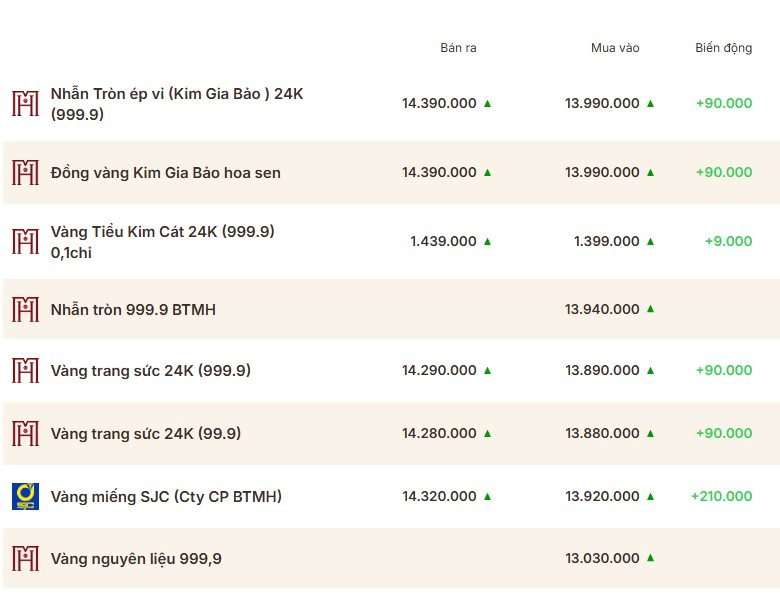Click the +210.000 change value
Screen dimensions: 780x602
point(721,496)
